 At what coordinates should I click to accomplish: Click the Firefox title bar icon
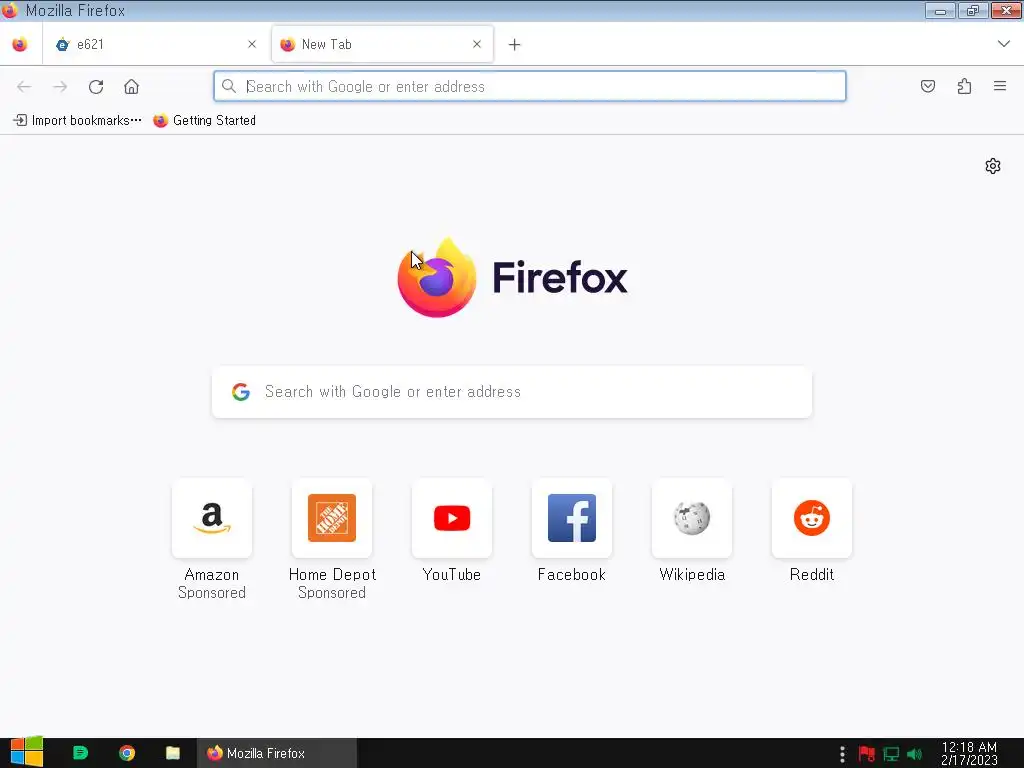[10, 10]
